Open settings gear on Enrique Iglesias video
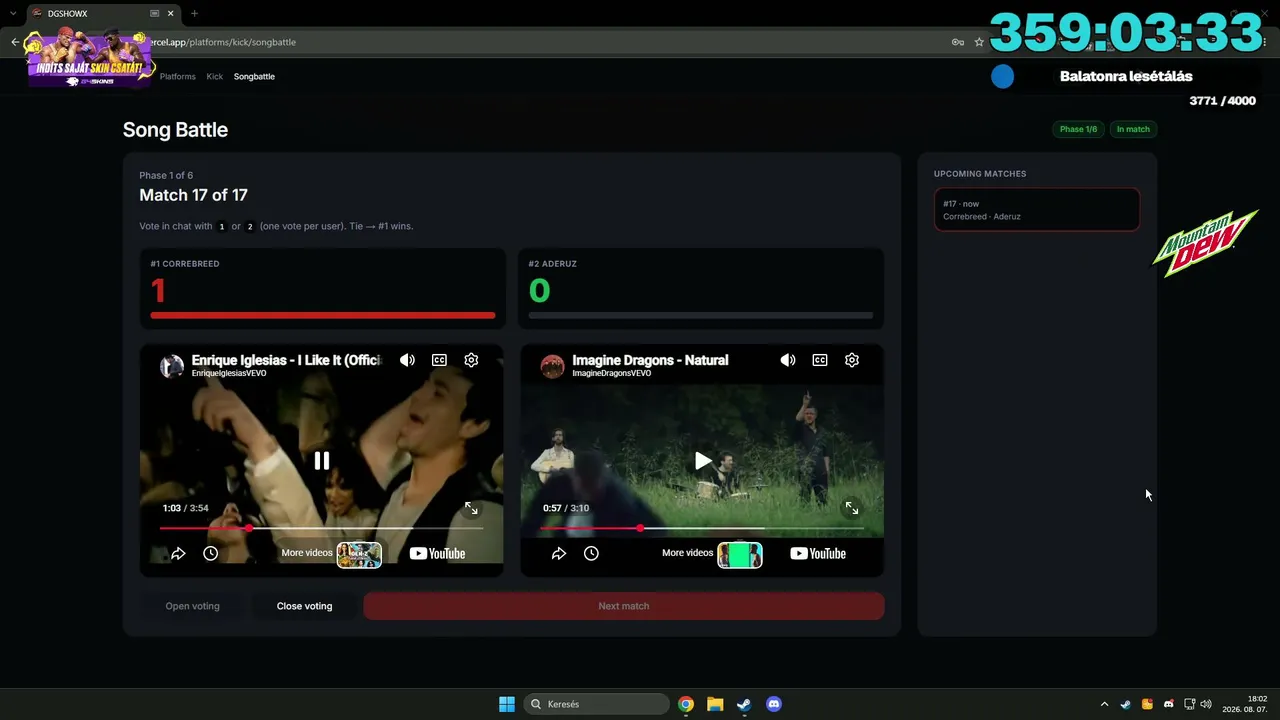Screen dimensions: 1280x720 [471, 360]
